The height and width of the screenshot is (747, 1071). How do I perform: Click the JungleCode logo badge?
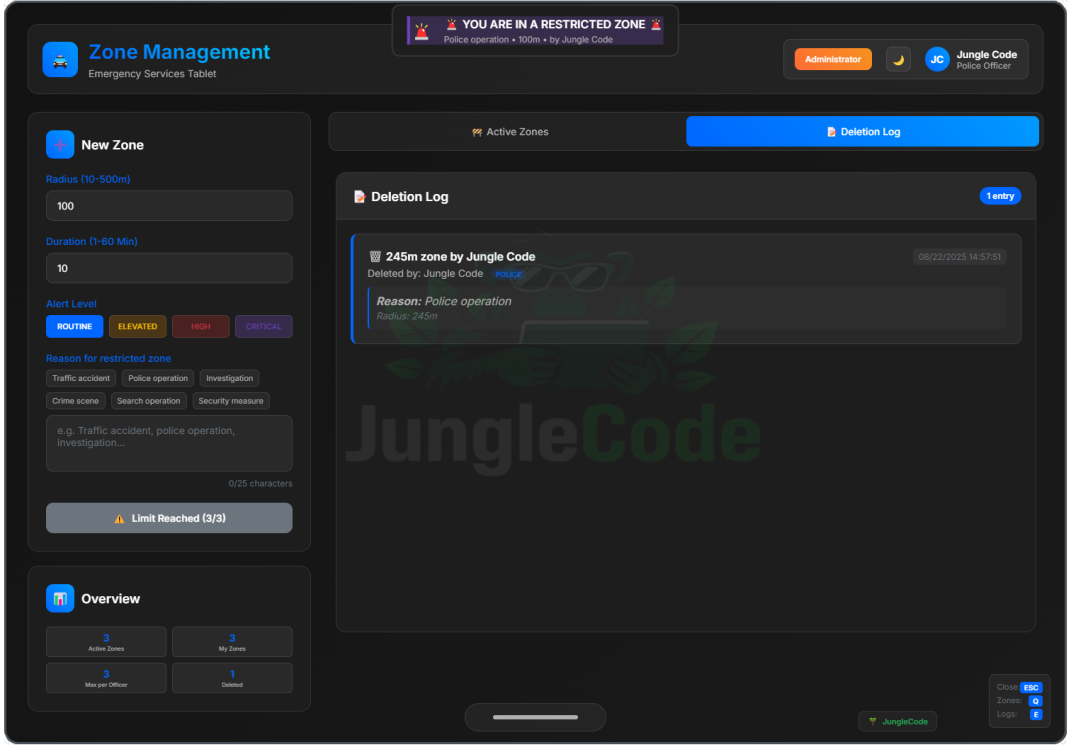pyautogui.click(x=898, y=721)
